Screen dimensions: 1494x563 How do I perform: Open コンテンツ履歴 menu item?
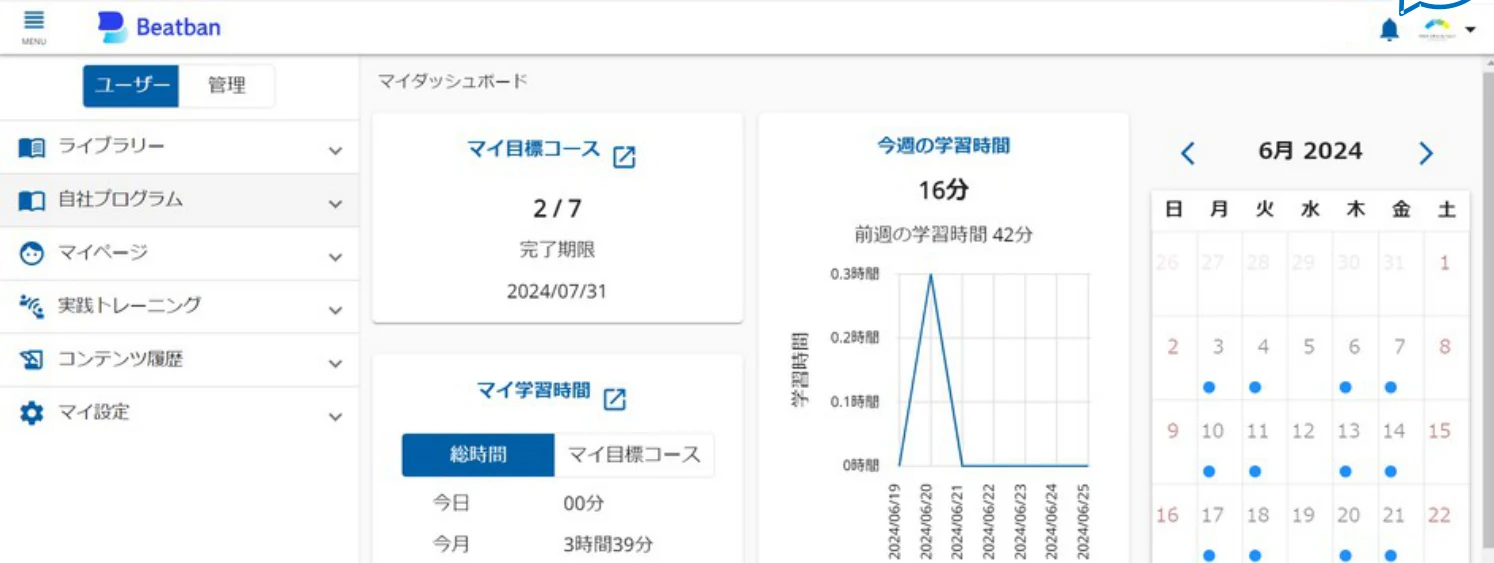click(179, 359)
